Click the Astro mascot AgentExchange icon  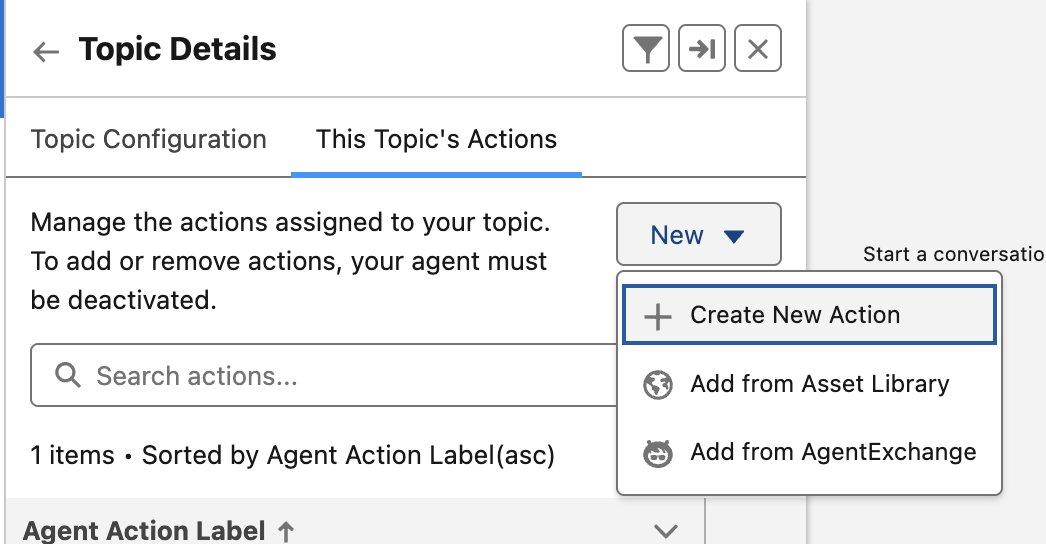click(658, 453)
